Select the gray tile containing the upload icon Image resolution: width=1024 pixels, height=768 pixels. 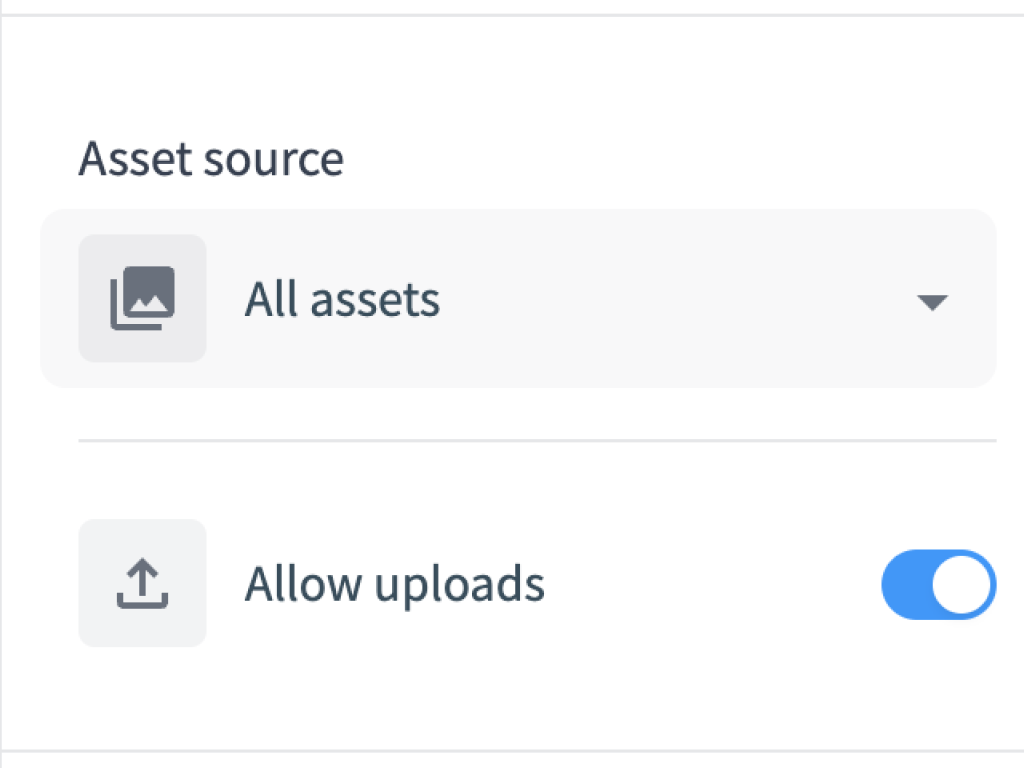pos(142,583)
